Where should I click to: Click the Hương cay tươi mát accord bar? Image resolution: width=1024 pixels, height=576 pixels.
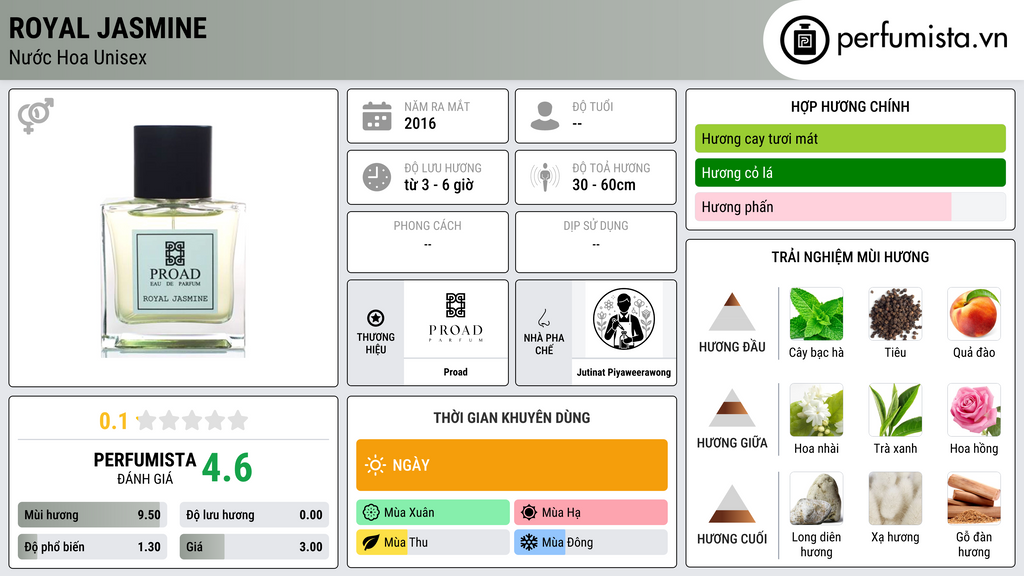(850, 138)
